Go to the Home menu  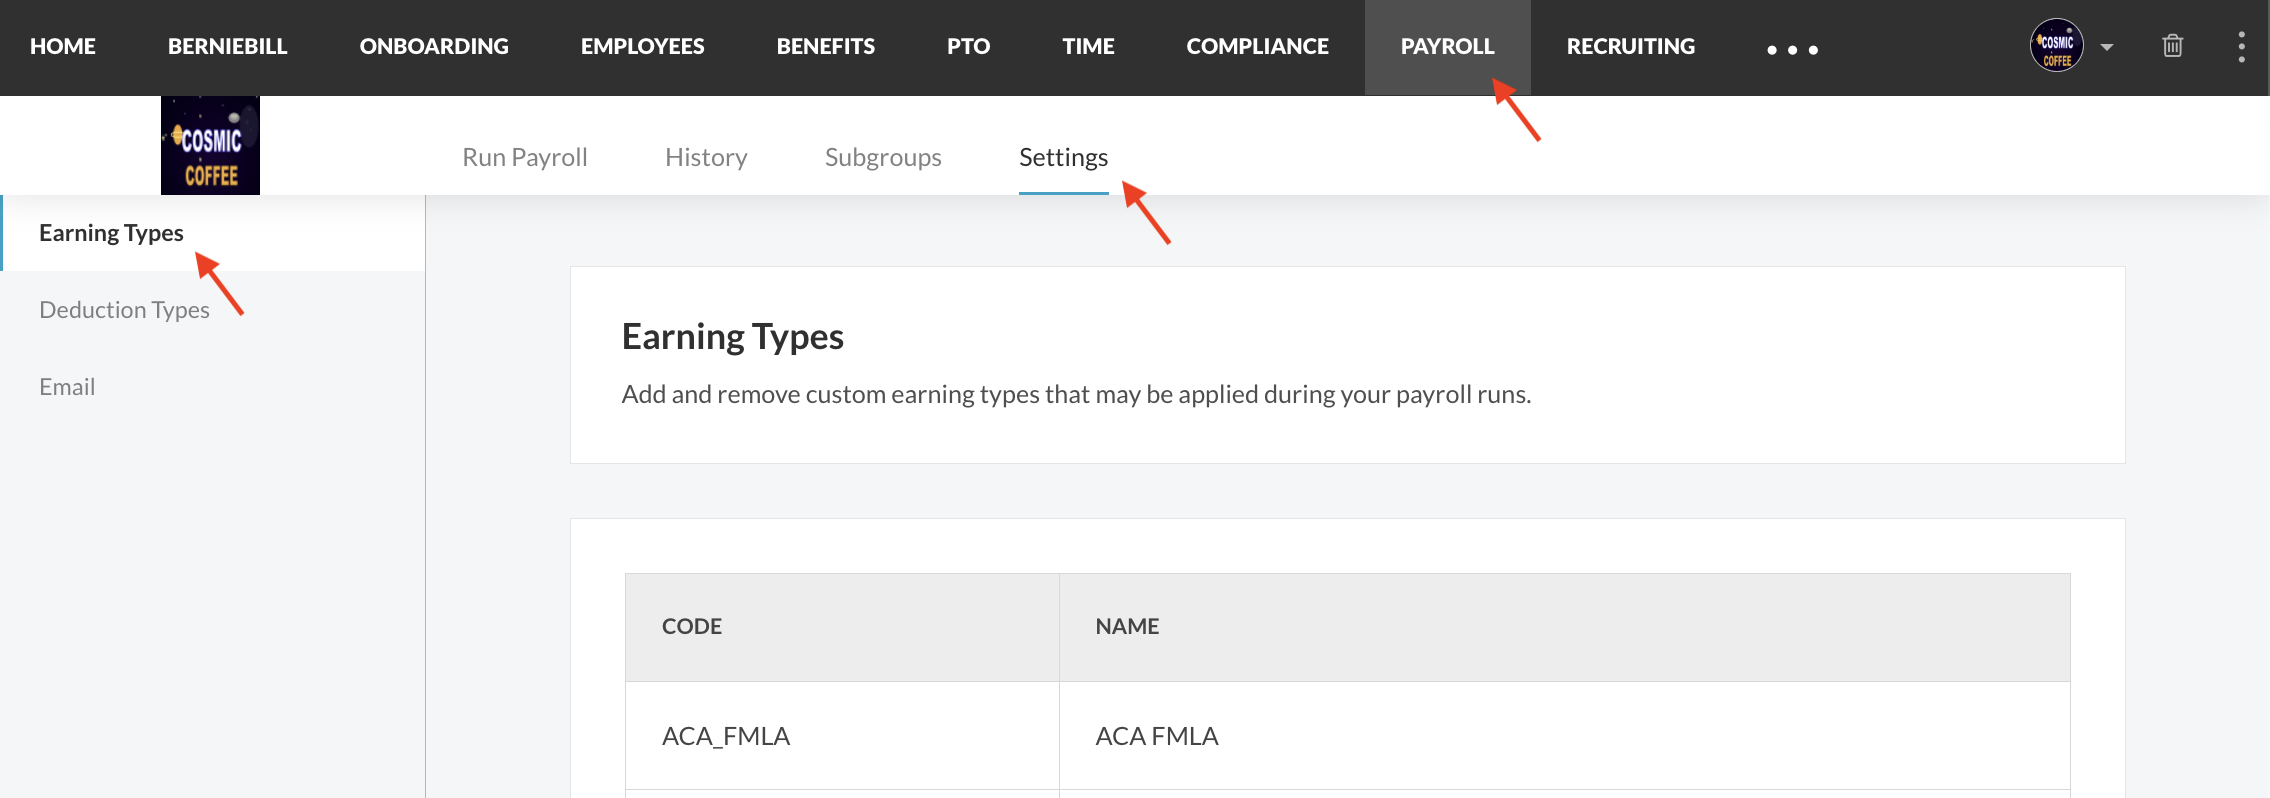point(63,47)
